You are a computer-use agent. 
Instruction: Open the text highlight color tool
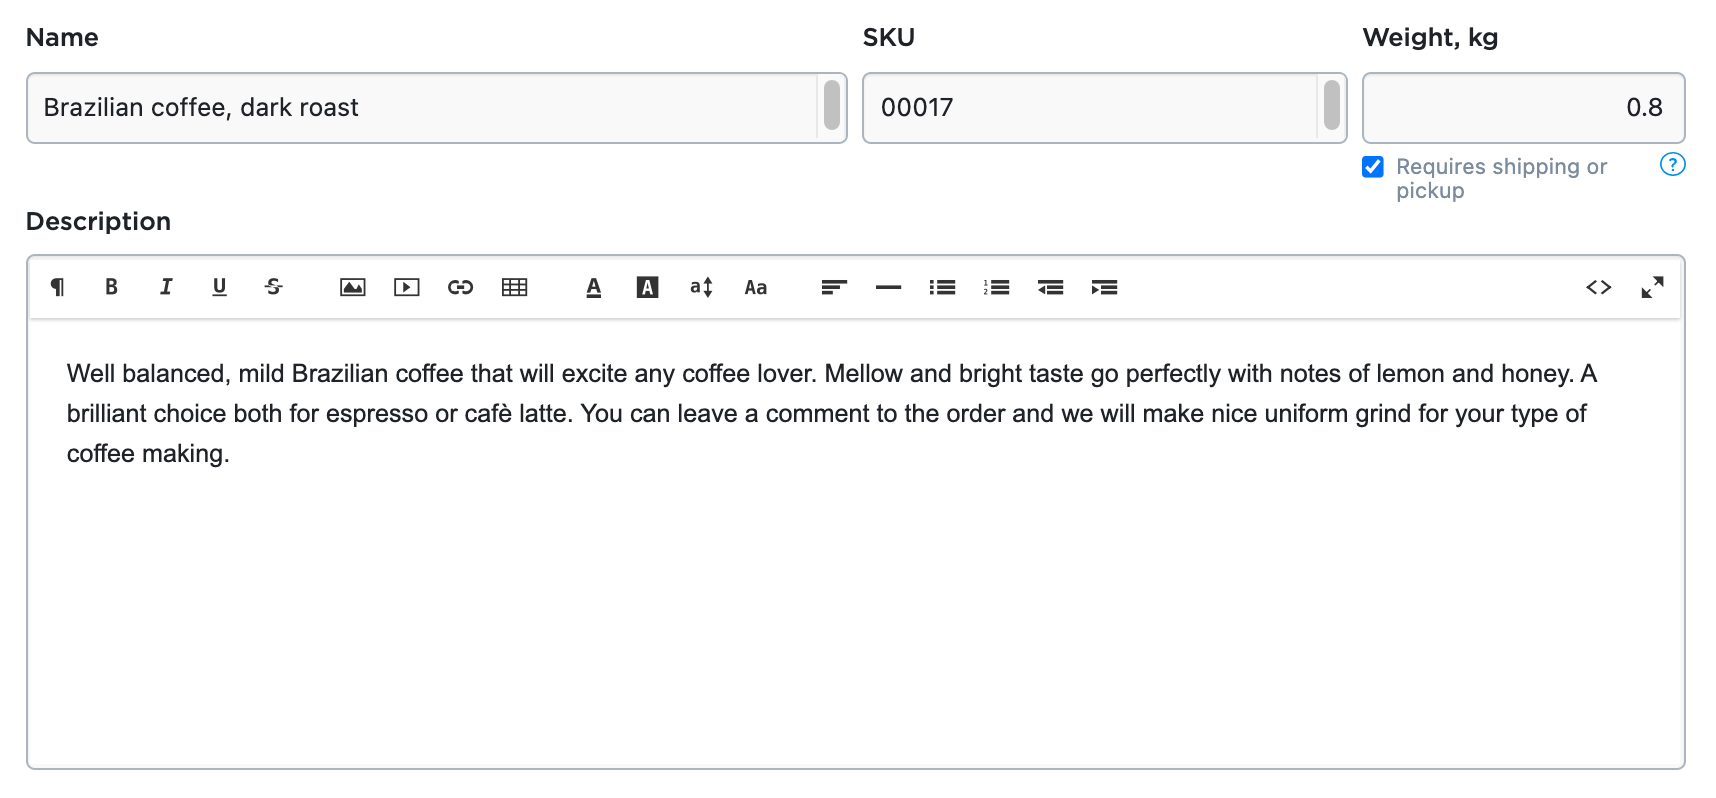pos(647,287)
